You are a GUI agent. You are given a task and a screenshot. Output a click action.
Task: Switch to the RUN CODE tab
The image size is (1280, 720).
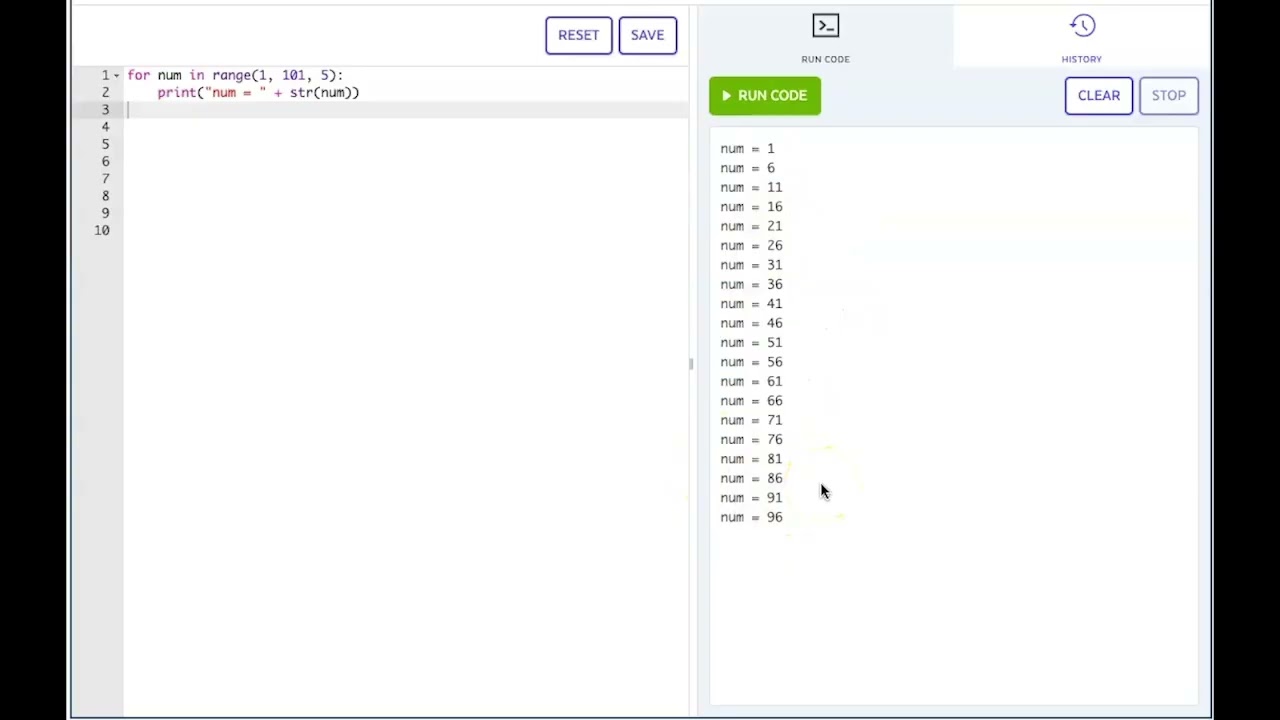825,37
